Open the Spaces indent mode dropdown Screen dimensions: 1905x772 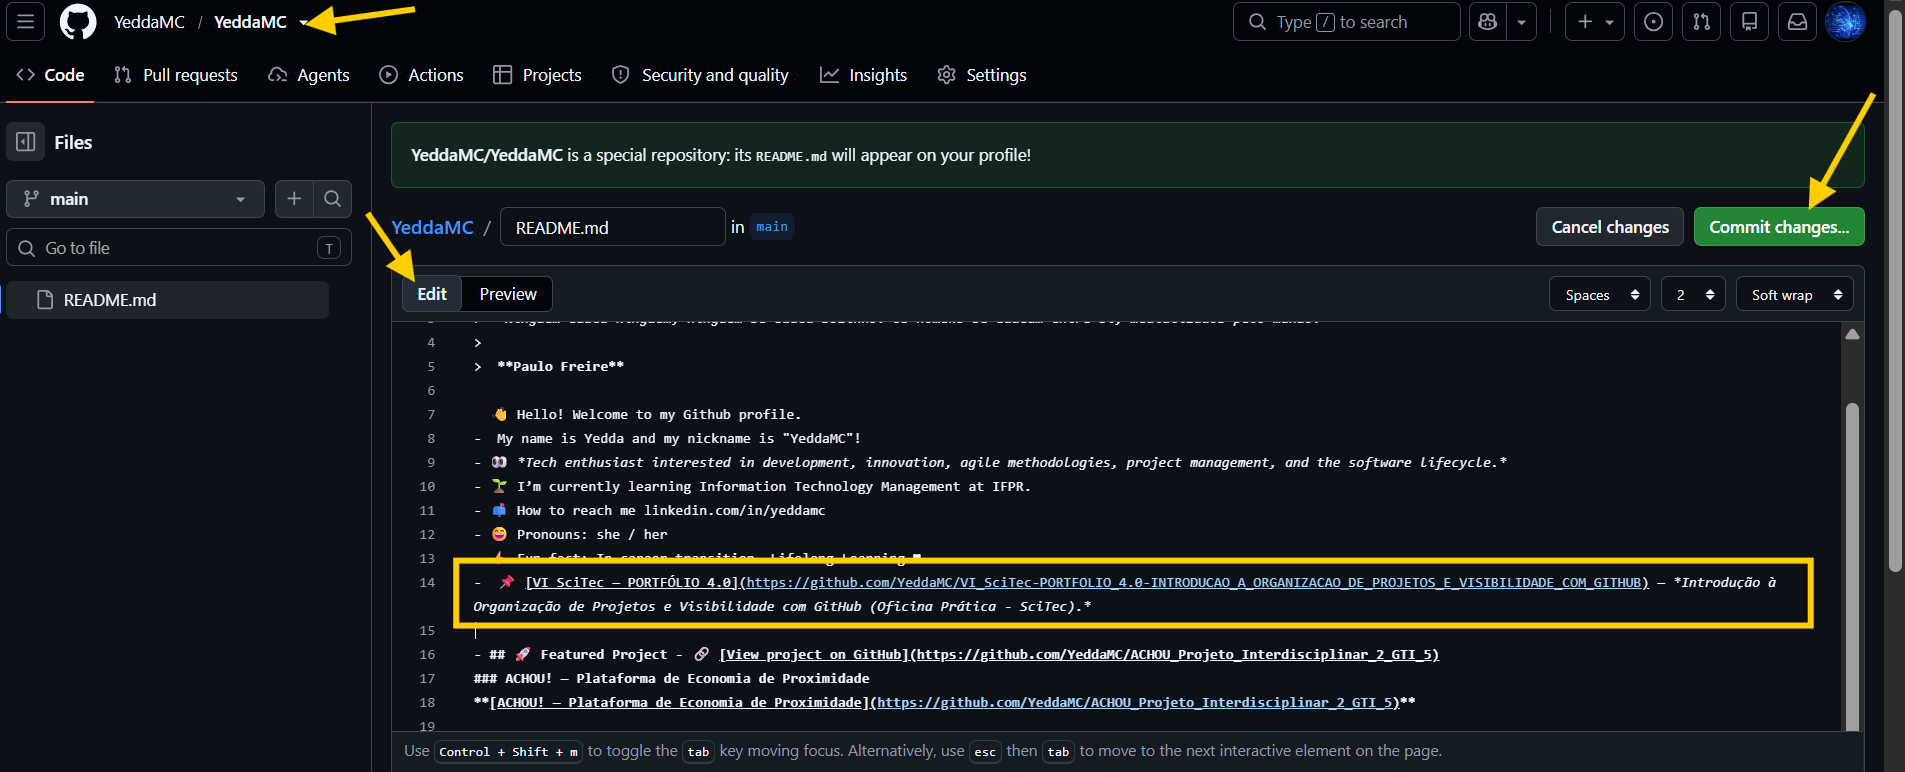(1600, 294)
